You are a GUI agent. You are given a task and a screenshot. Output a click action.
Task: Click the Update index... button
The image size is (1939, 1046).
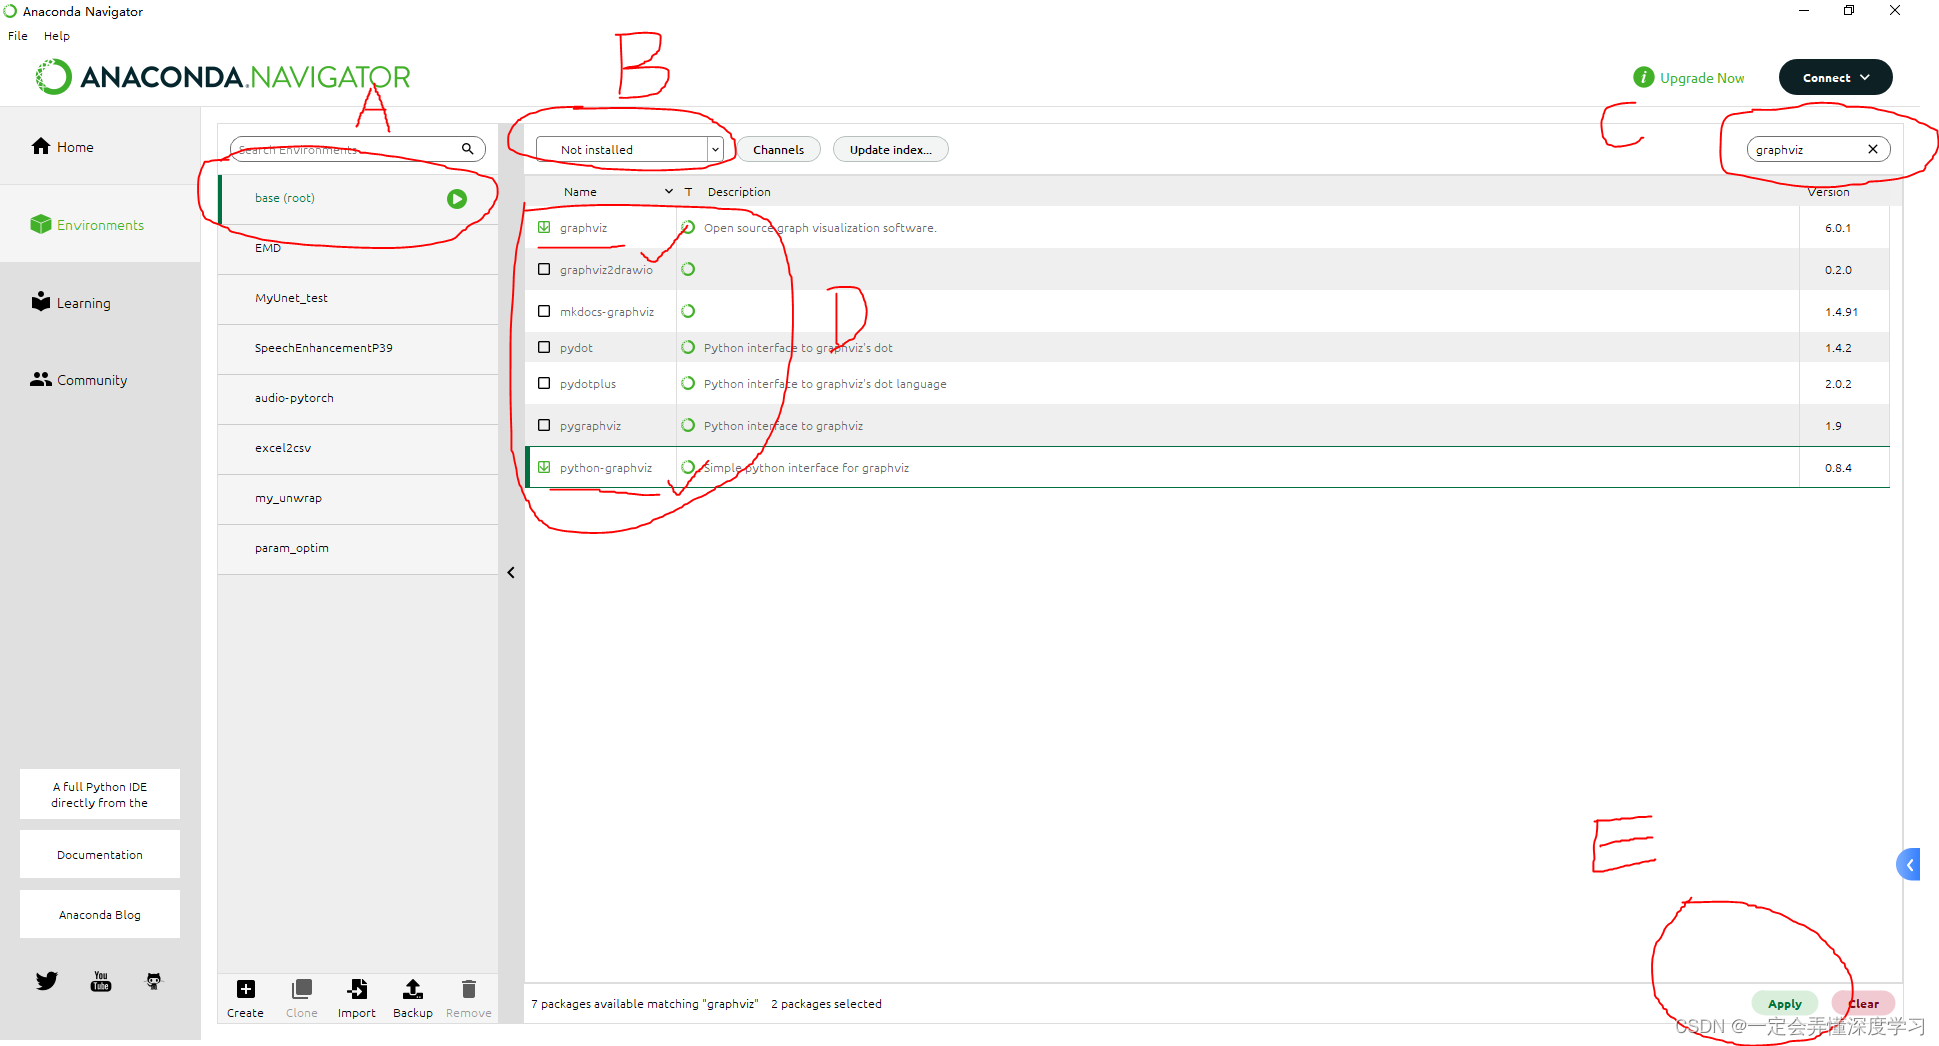tap(890, 149)
